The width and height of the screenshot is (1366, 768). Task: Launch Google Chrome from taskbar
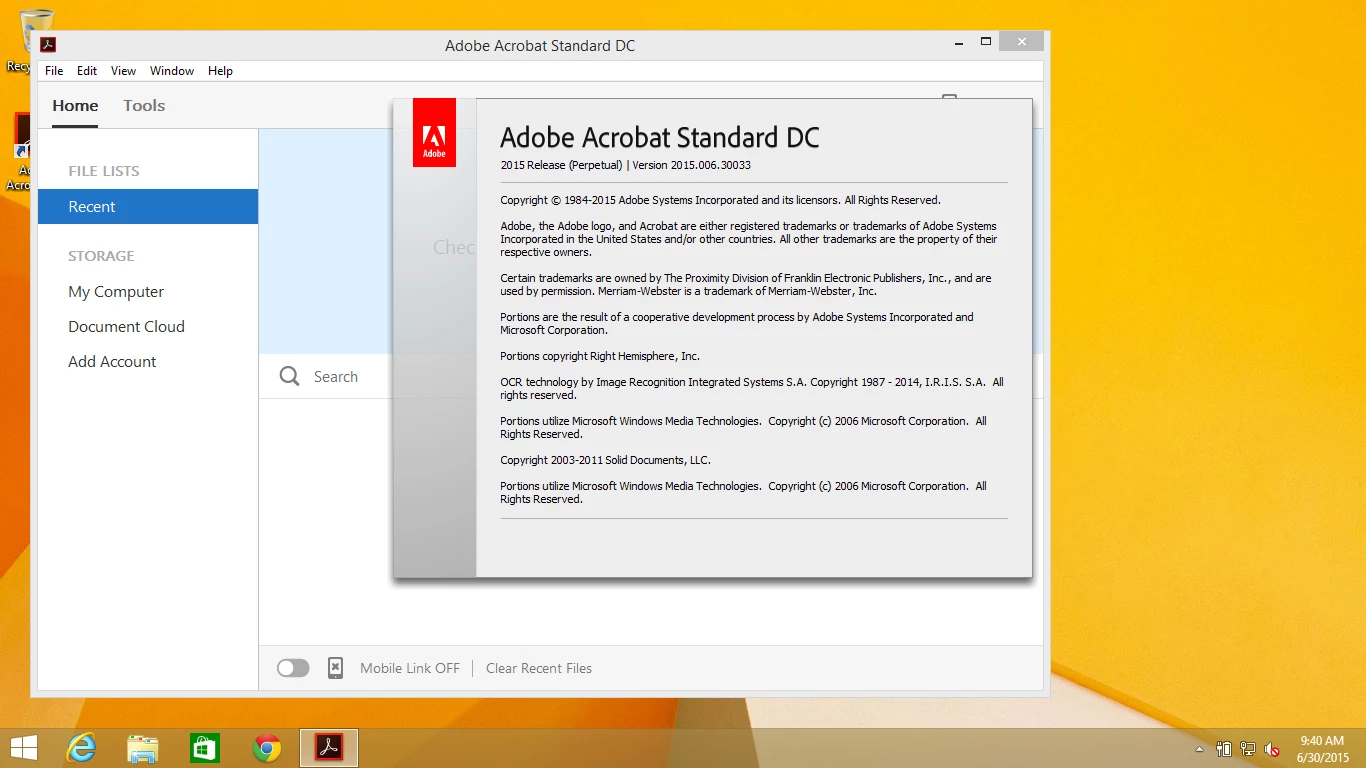[x=267, y=748]
